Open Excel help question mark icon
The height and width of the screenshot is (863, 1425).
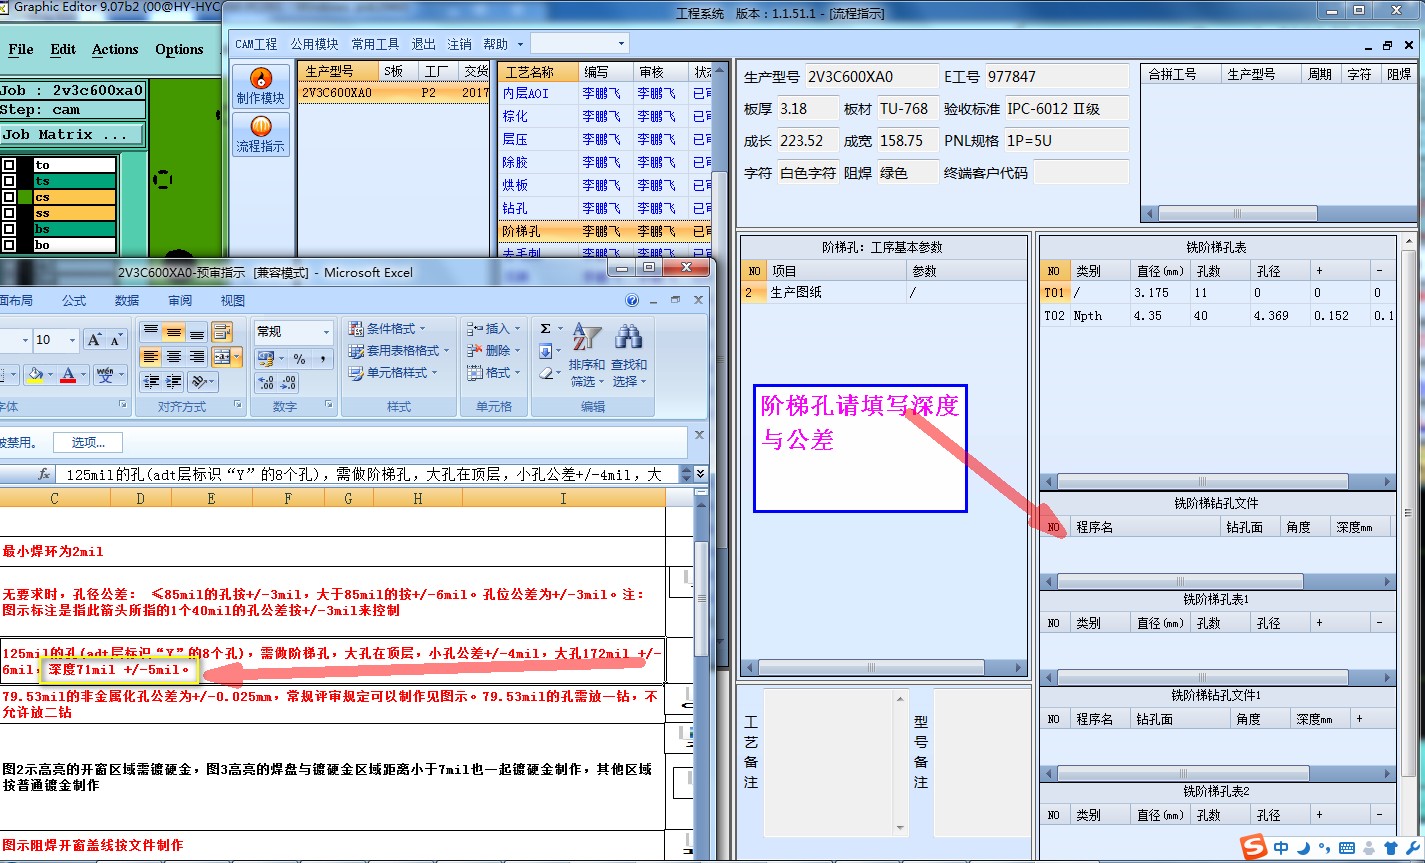[632, 300]
